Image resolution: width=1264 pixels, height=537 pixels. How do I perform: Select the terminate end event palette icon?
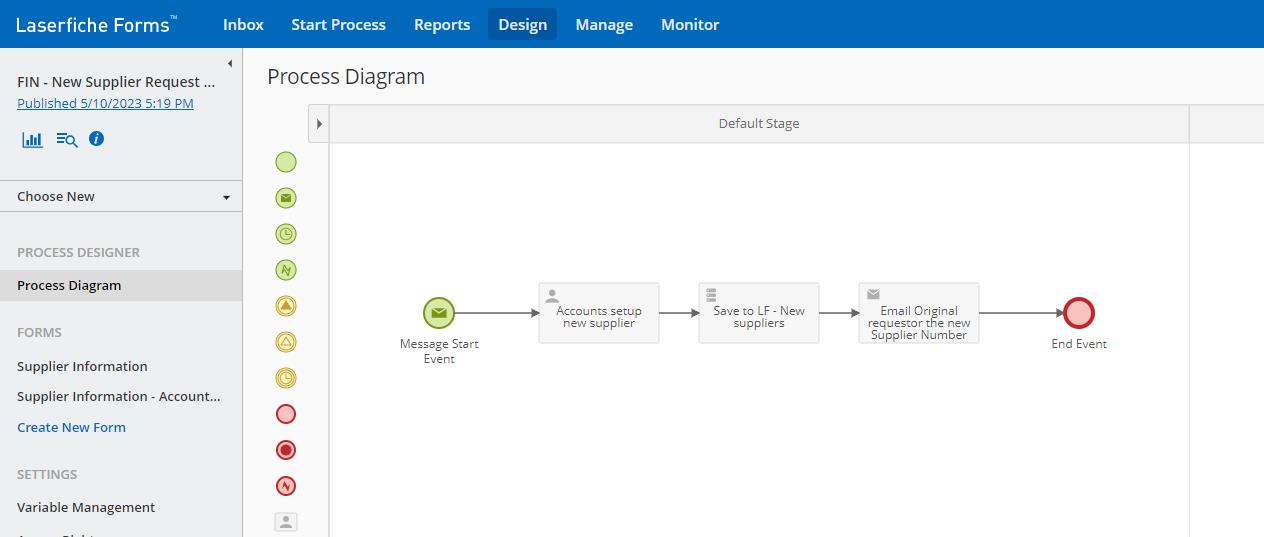[286, 450]
